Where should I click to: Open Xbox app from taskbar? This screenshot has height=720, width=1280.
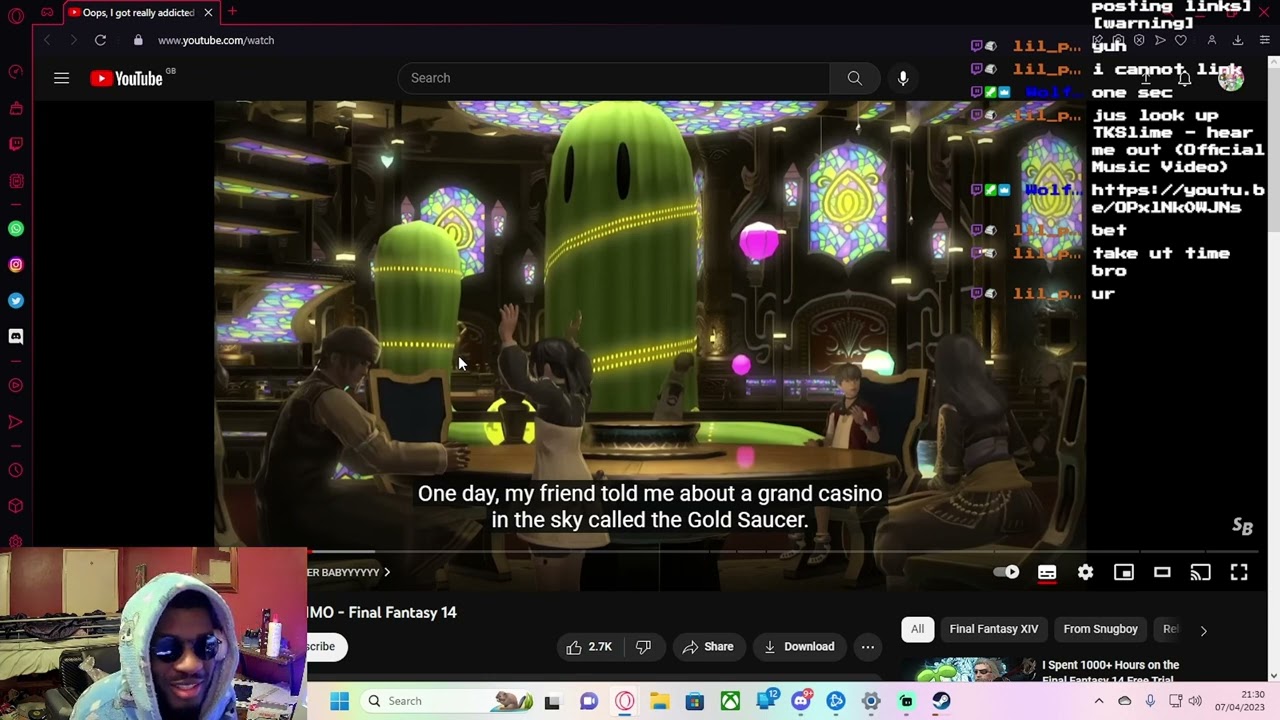tap(730, 701)
